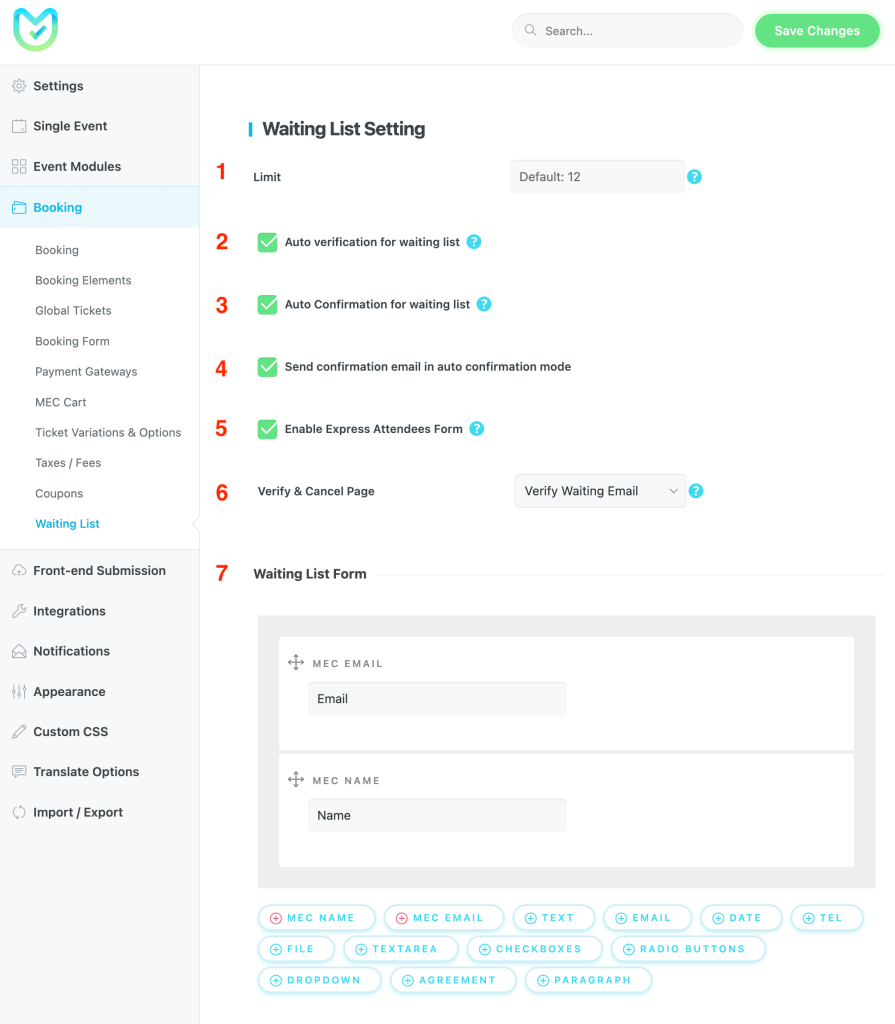Click the Custom CSS pencil icon
This screenshot has width=895, height=1024.
point(18,731)
